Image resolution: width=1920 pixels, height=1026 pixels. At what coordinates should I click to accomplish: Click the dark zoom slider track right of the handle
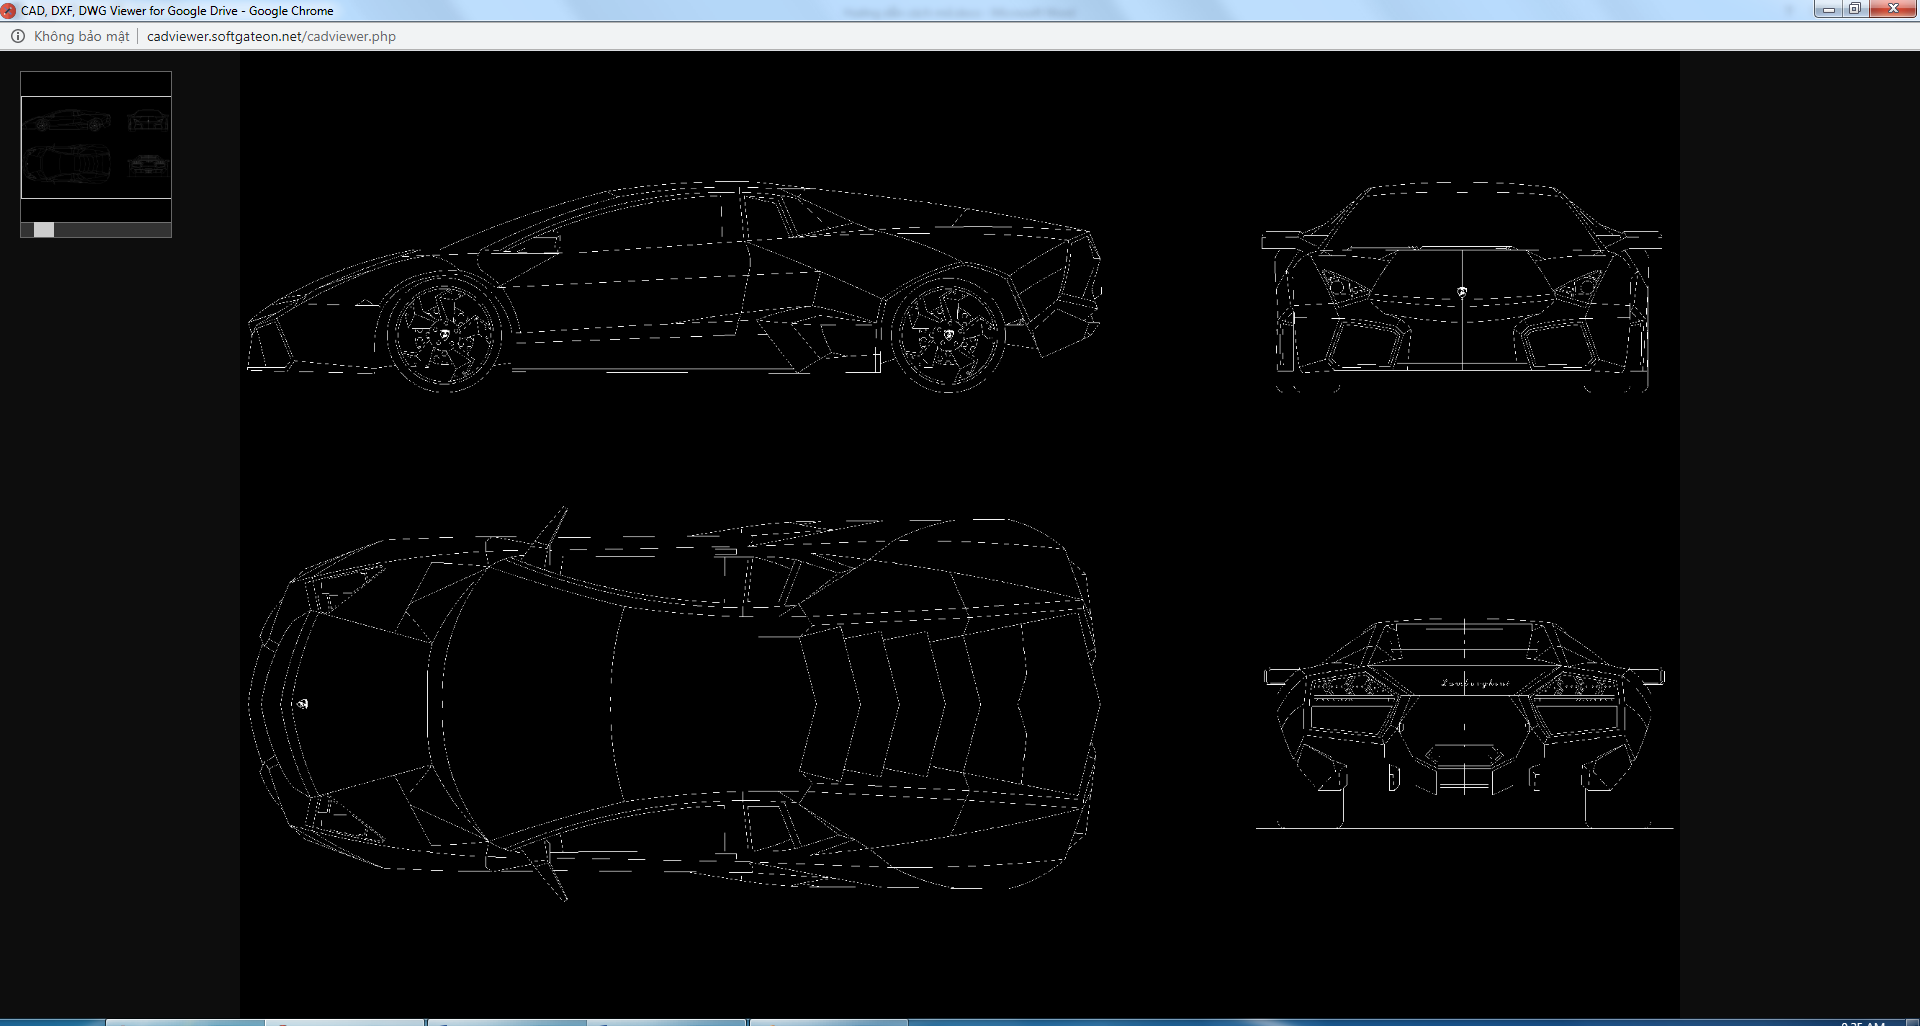pyautogui.click(x=112, y=230)
